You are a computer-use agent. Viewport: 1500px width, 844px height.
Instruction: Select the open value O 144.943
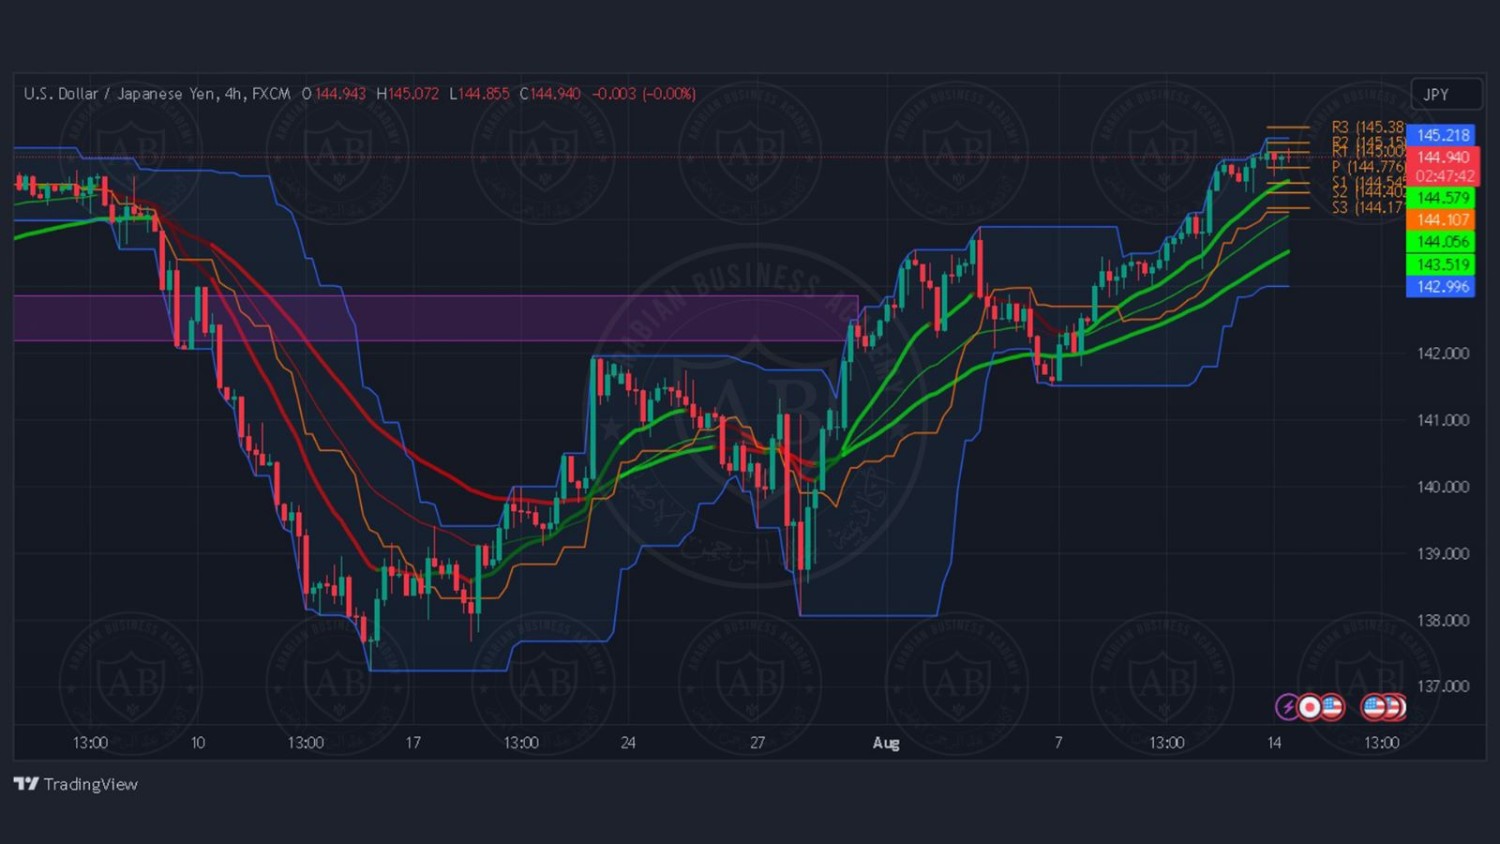334,94
